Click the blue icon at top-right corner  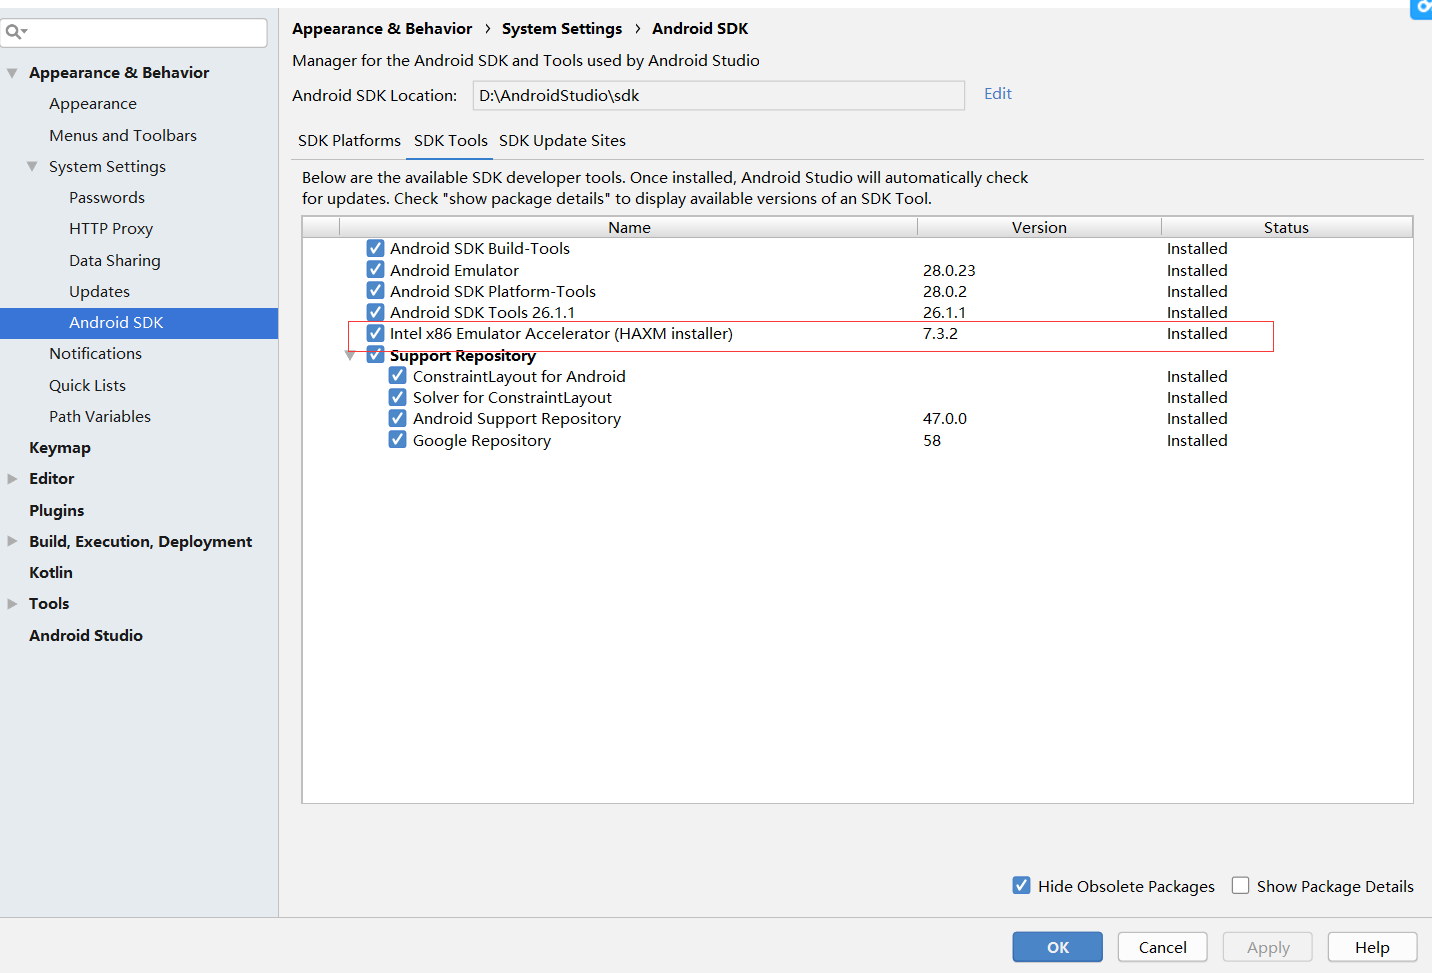click(x=1421, y=8)
